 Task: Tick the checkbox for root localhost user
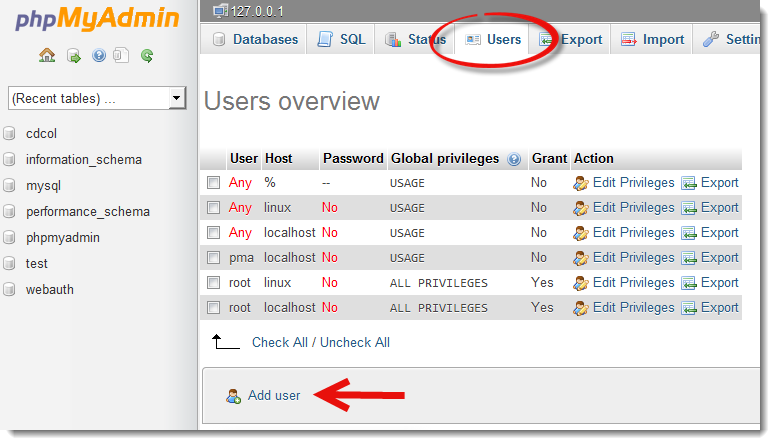214,307
